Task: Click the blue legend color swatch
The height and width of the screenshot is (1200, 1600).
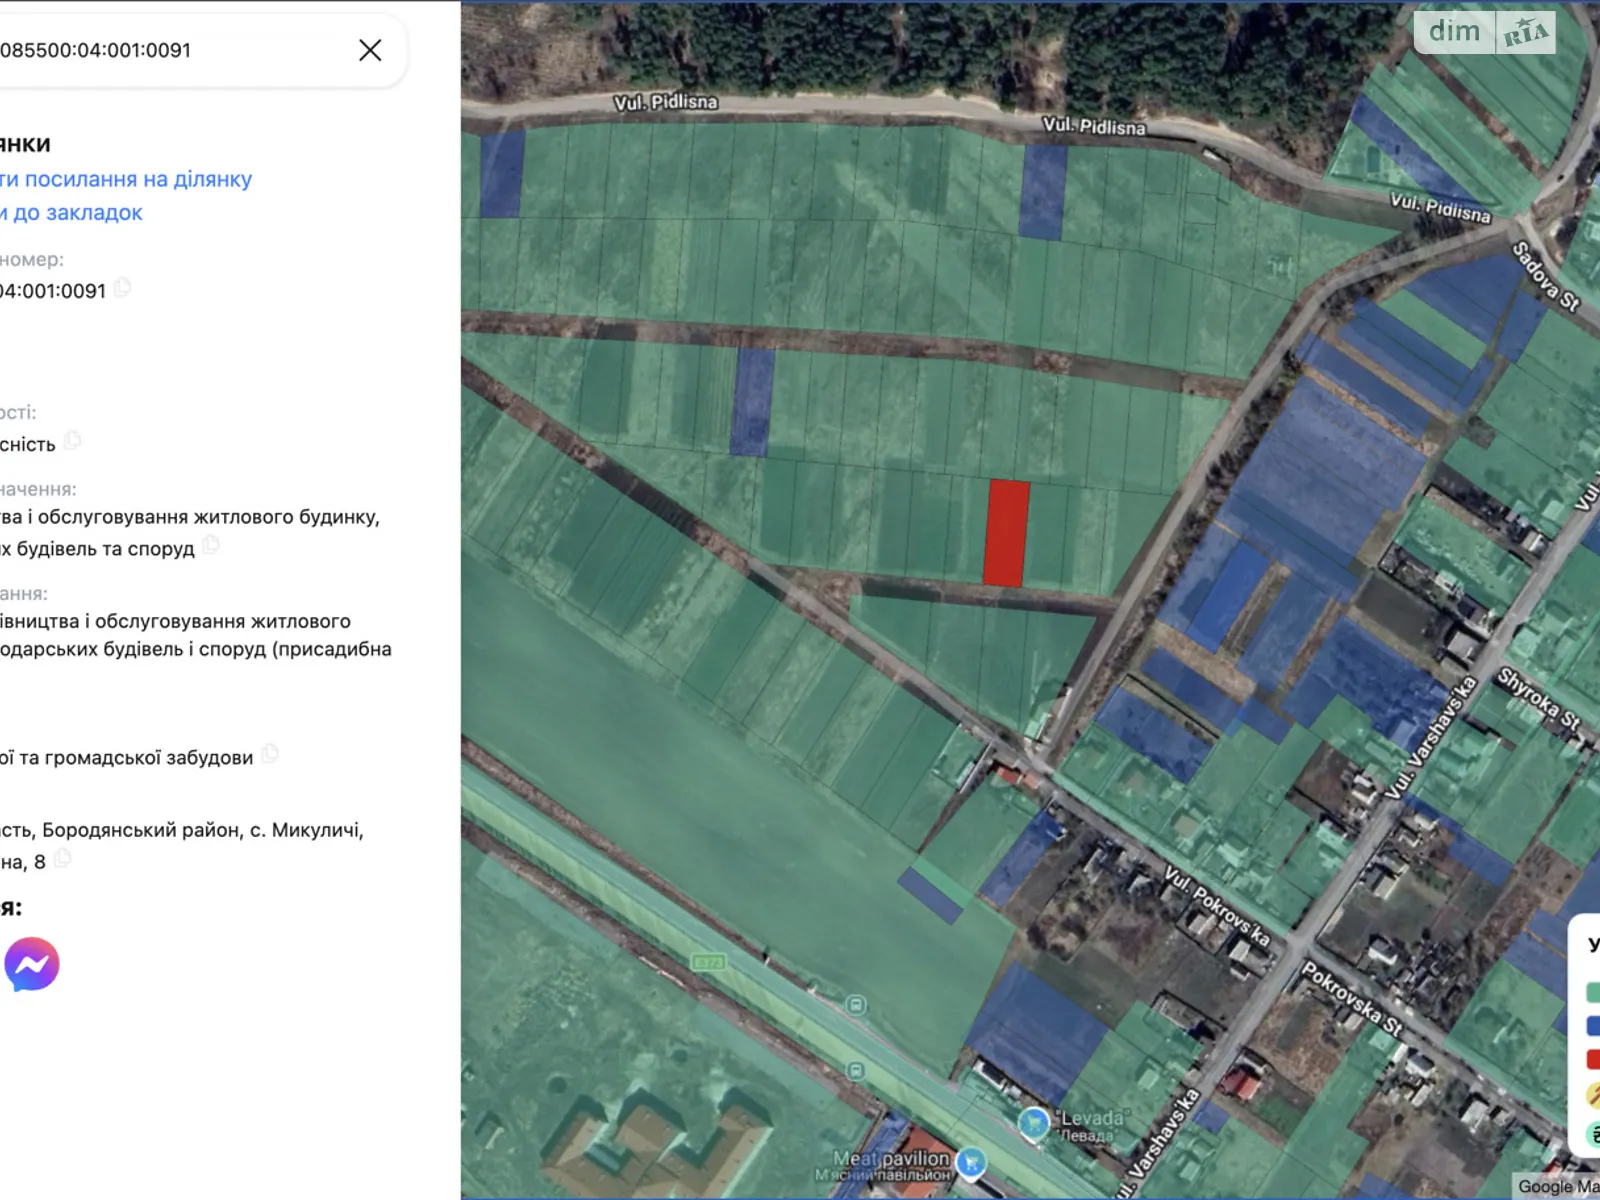Action: (x=1593, y=1026)
